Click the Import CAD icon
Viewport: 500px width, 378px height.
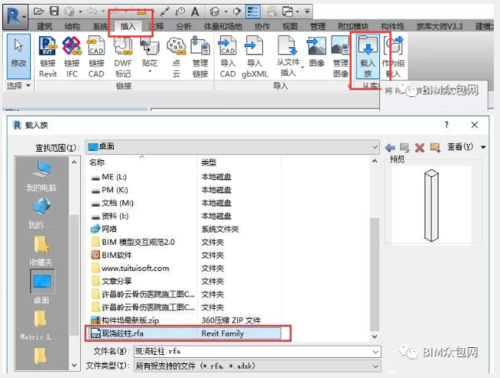pyautogui.click(x=228, y=57)
